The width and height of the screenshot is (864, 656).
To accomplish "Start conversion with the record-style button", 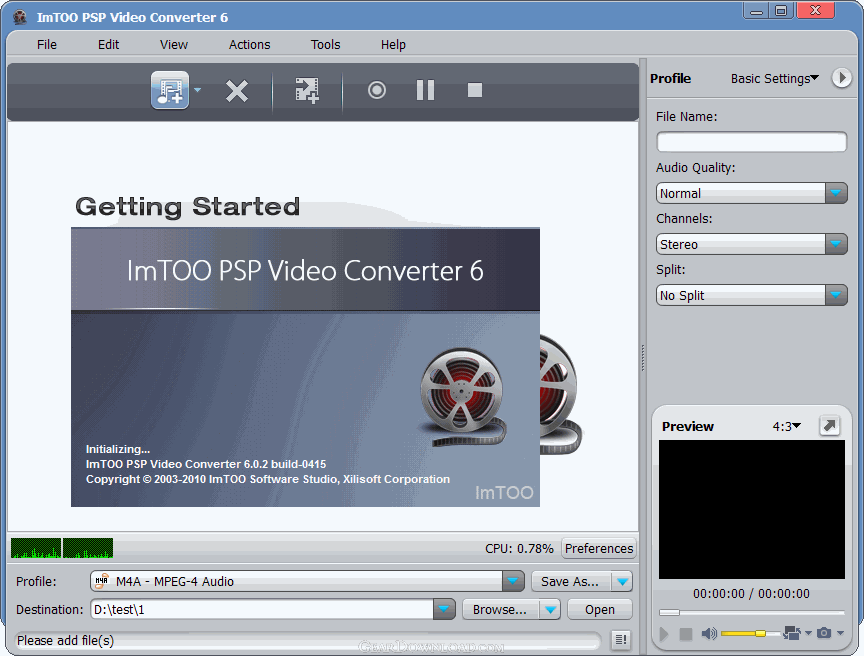I will (377, 90).
